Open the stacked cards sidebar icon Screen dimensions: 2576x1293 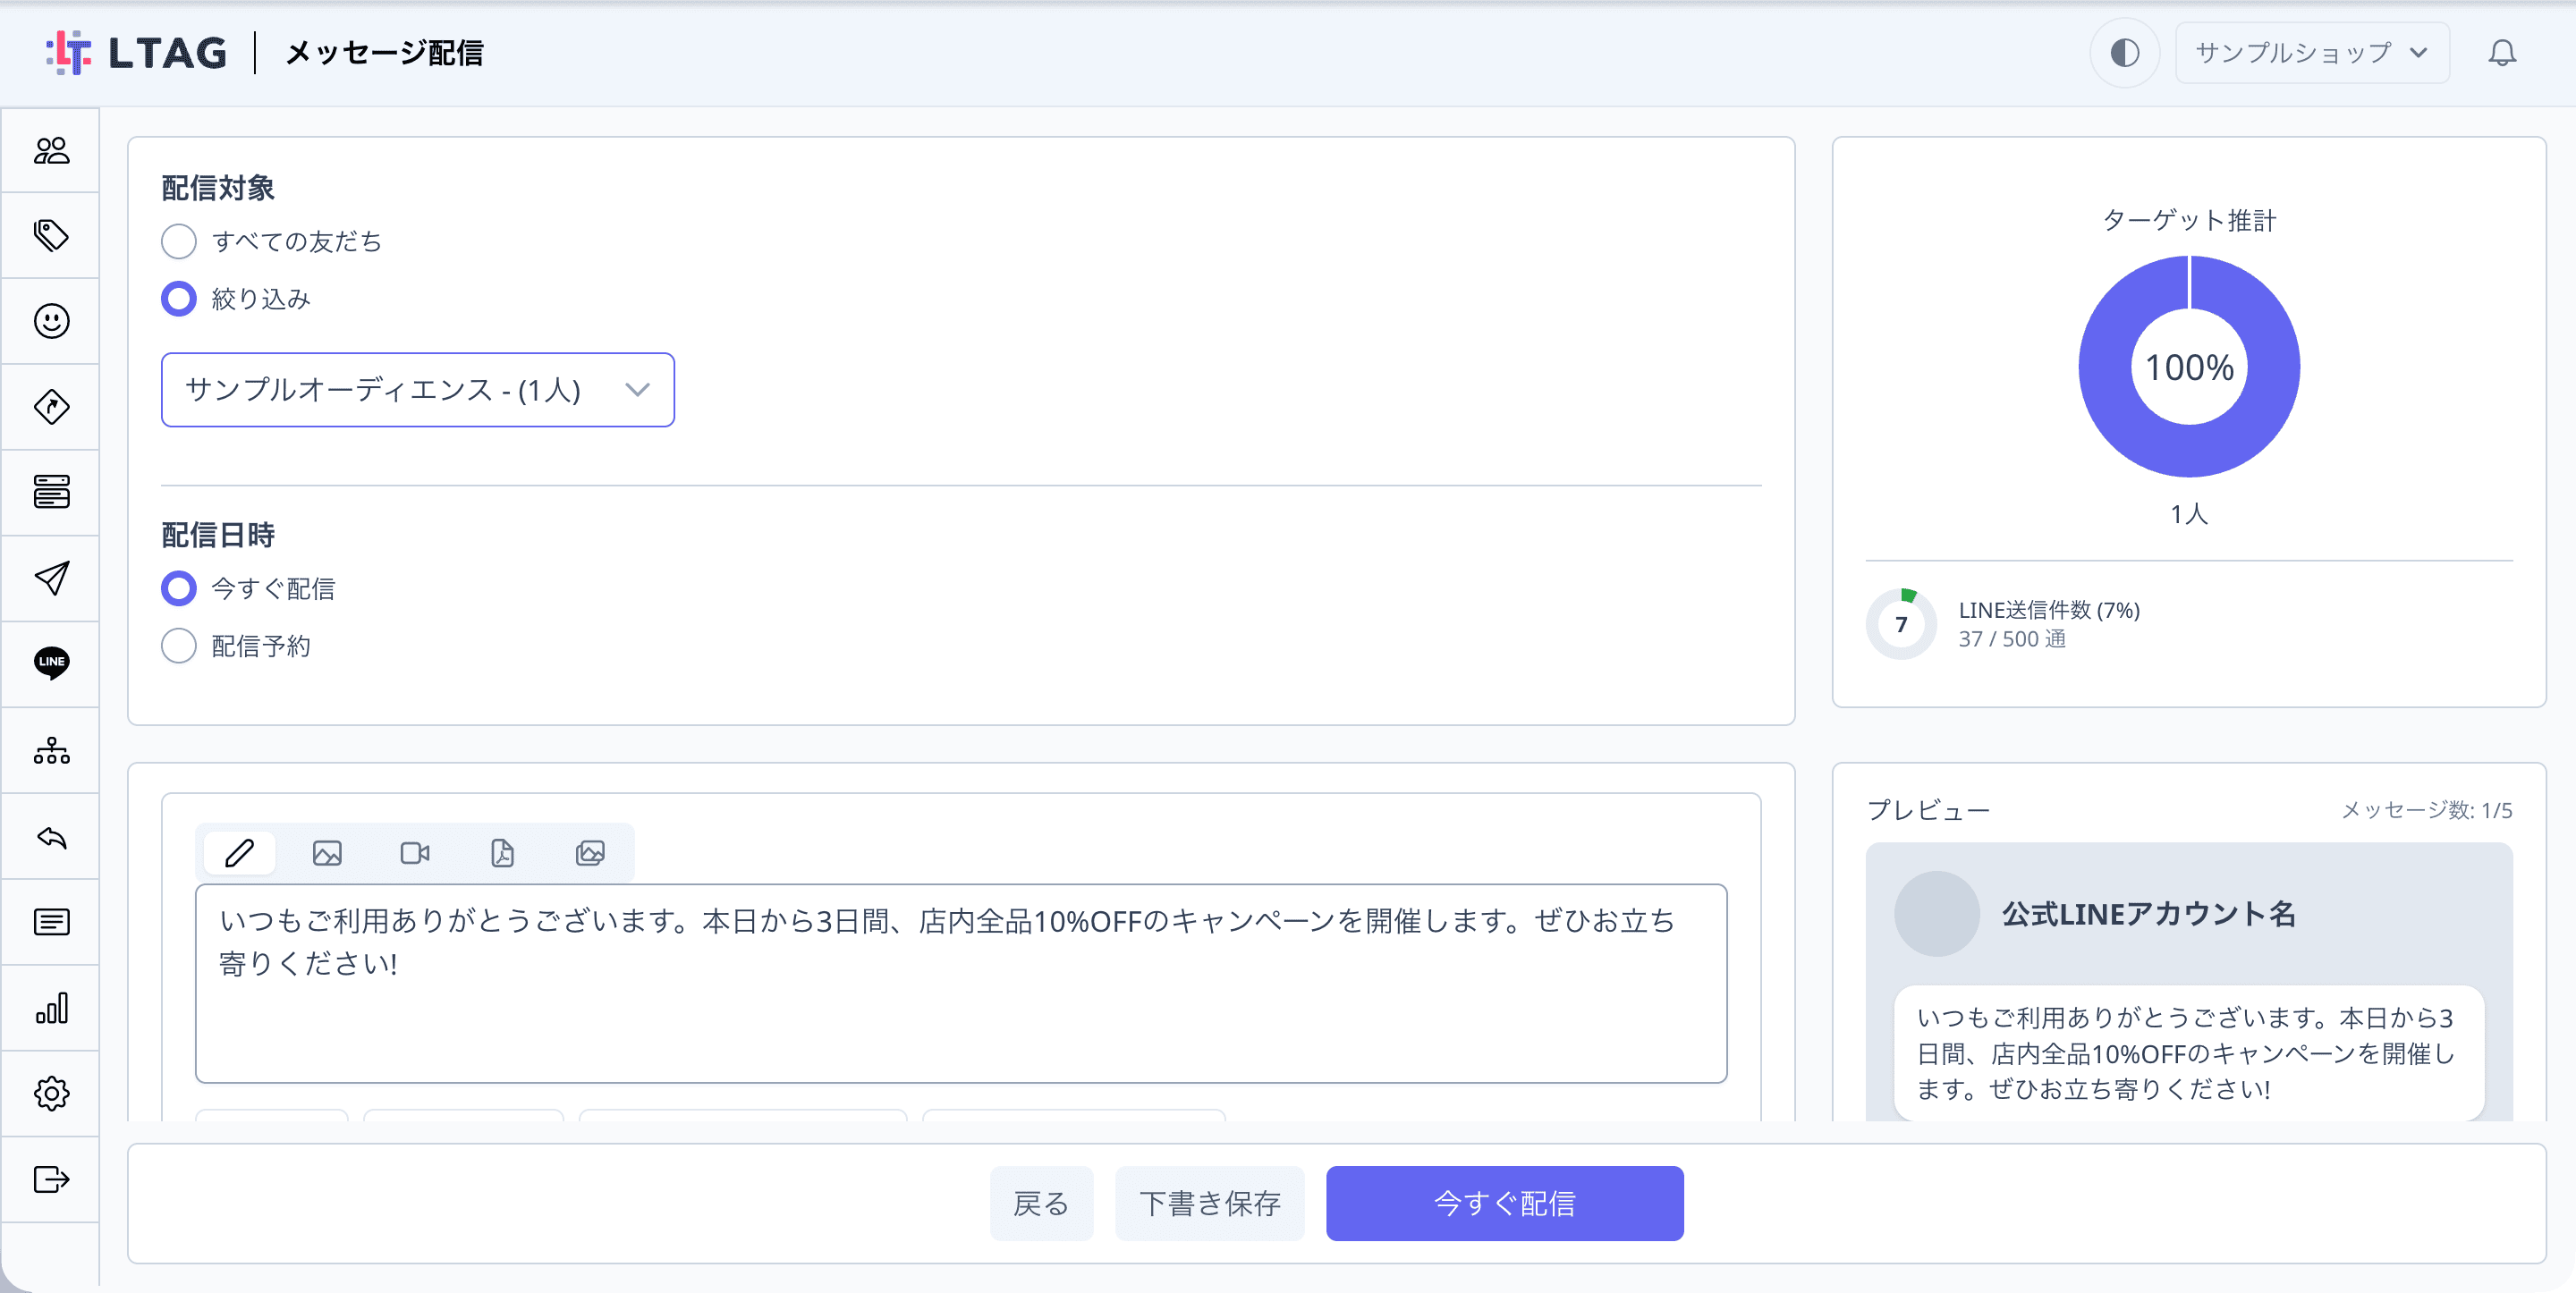point(51,492)
